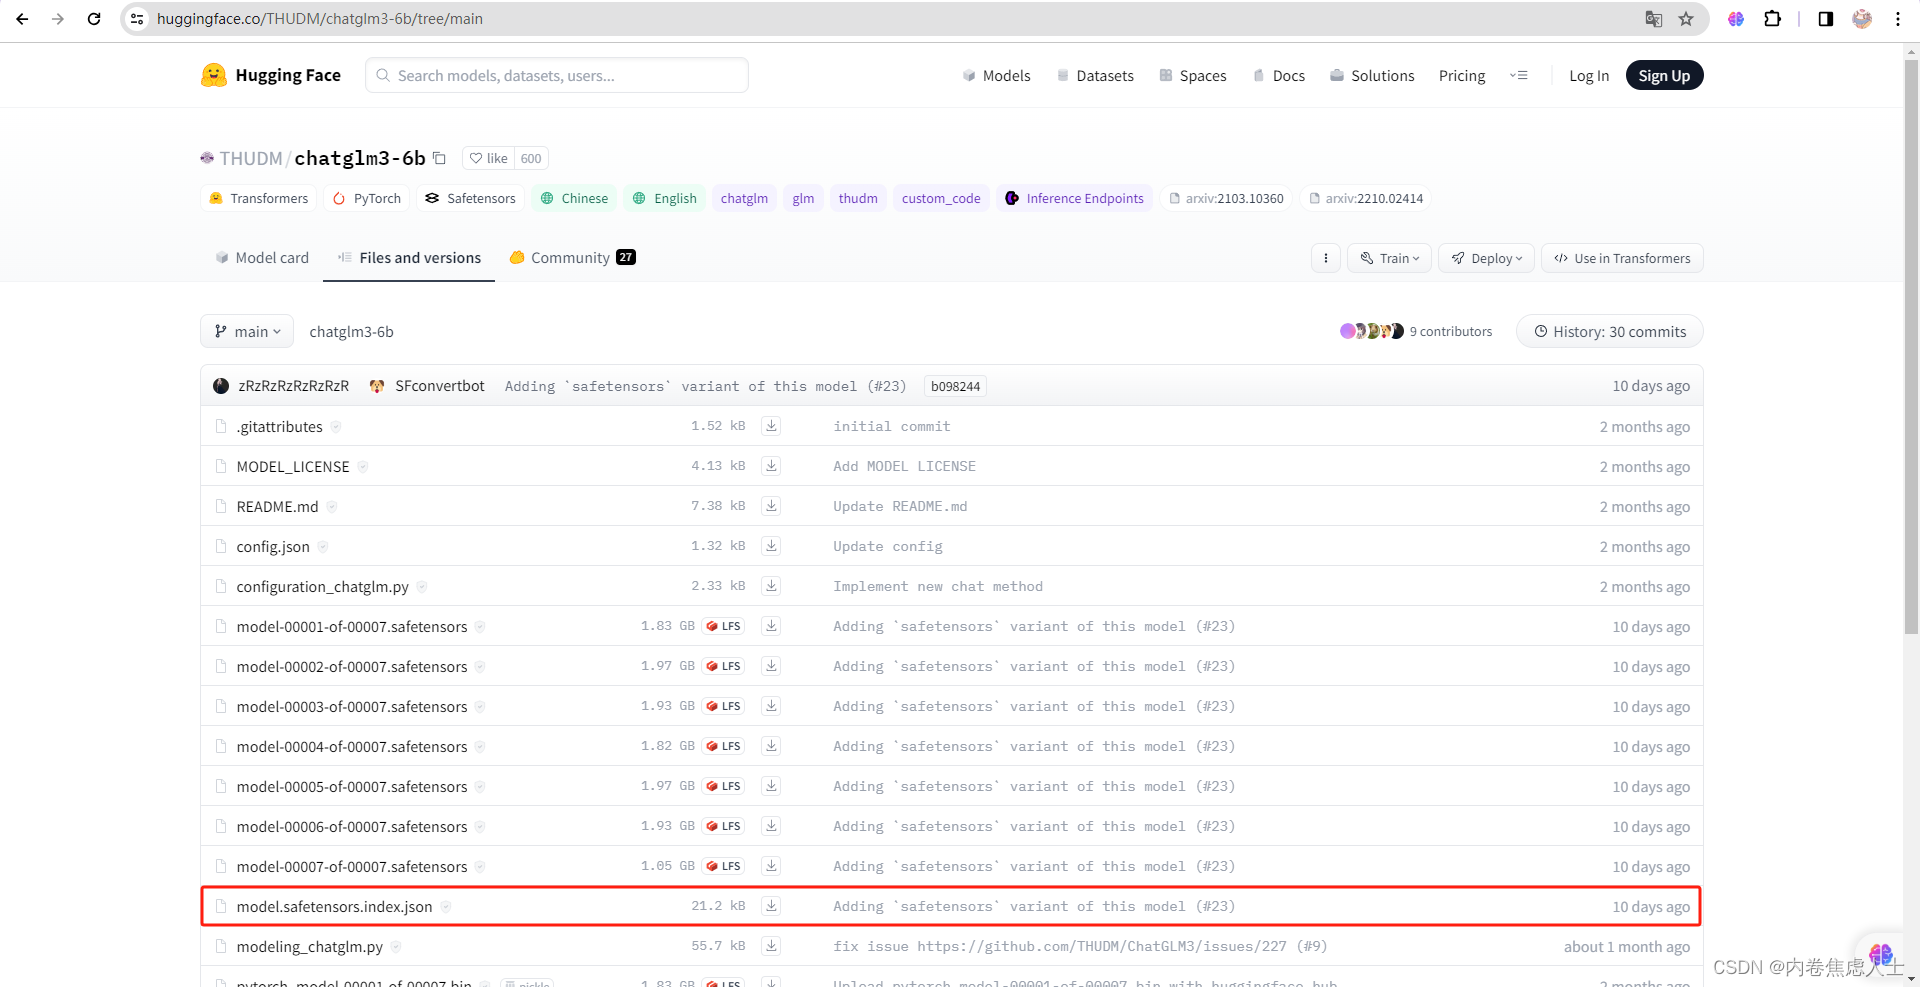Download model-00005-of-00007.safetensors icon
The height and width of the screenshot is (987, 1920).
[x=771, y=786]
